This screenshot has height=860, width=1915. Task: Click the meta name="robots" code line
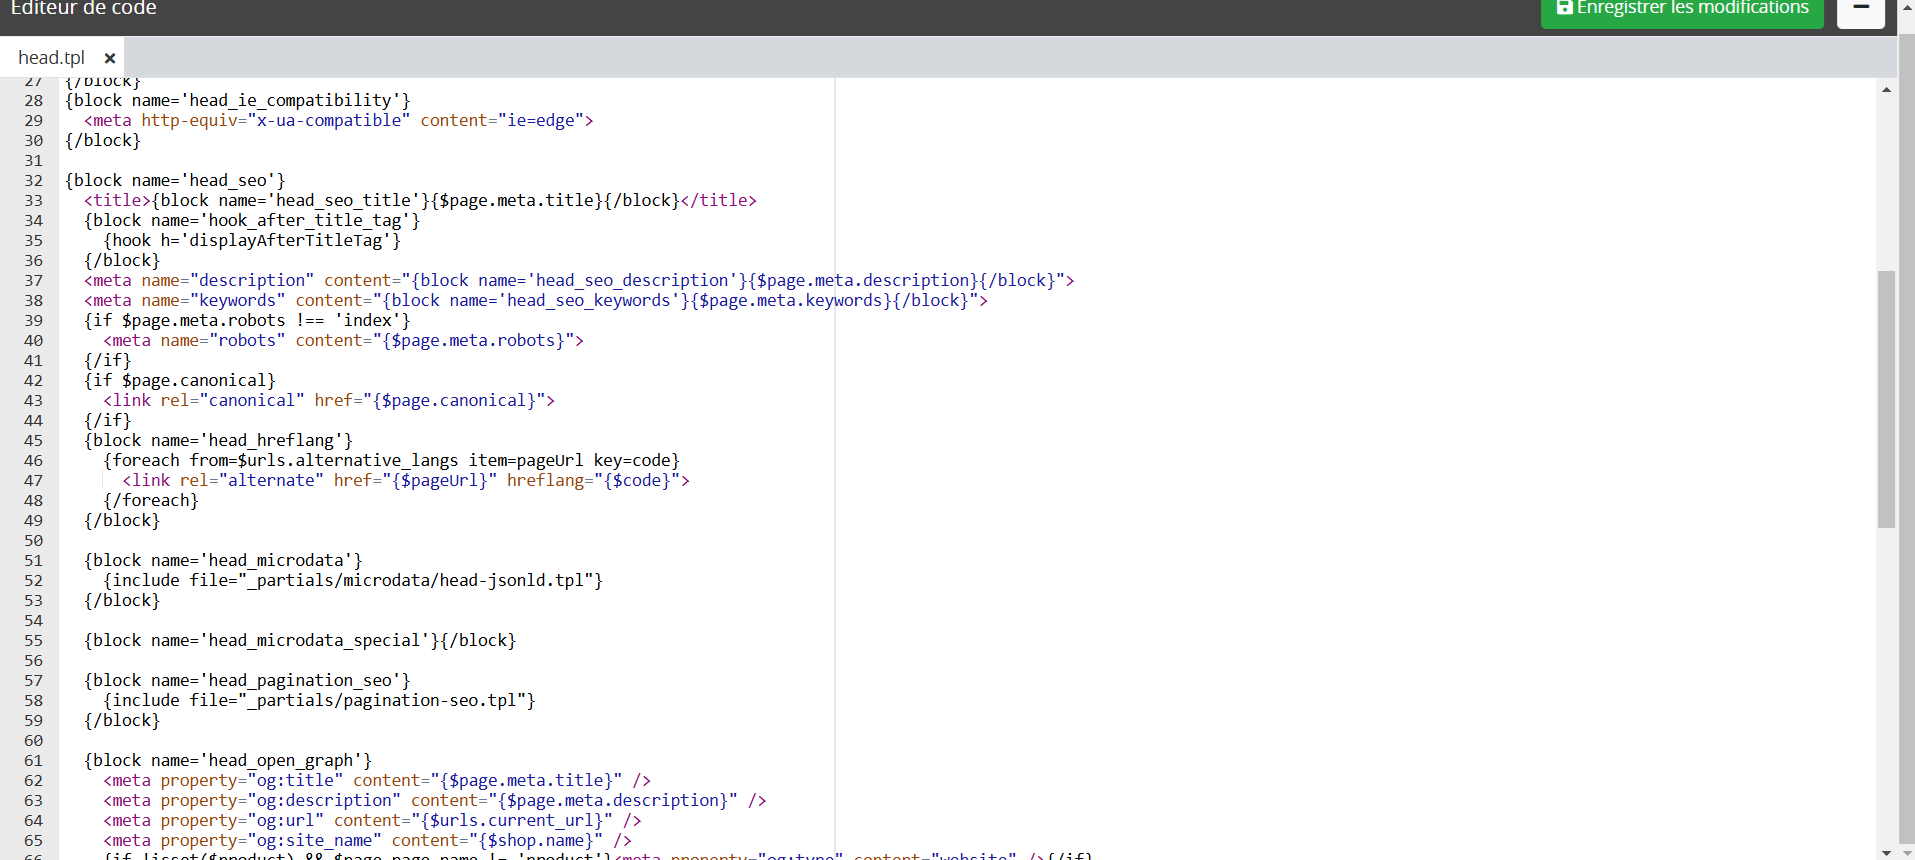pyautogui.click(x=343, y=340)
